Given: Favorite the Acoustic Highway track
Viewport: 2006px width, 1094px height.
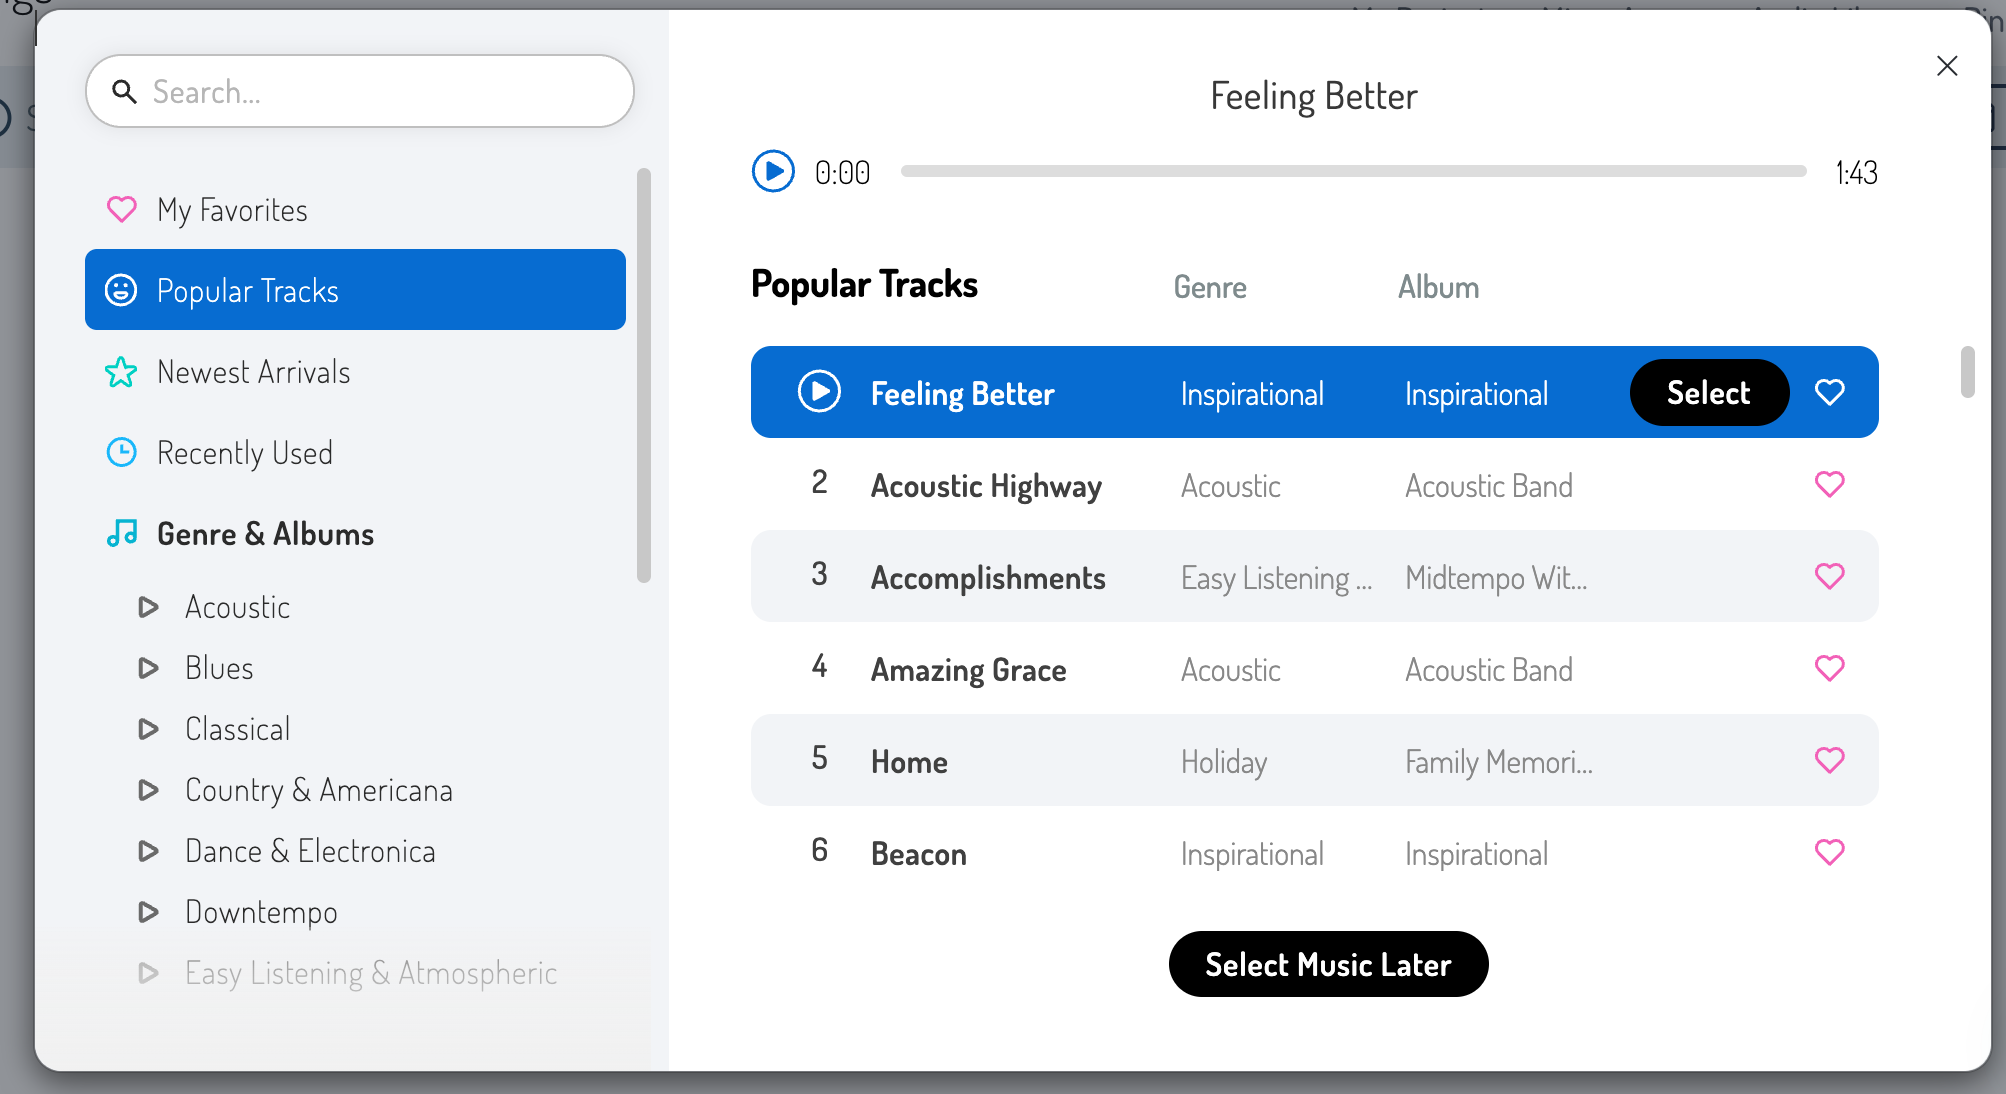Looking at the screenshot, I should [1829, 485].
